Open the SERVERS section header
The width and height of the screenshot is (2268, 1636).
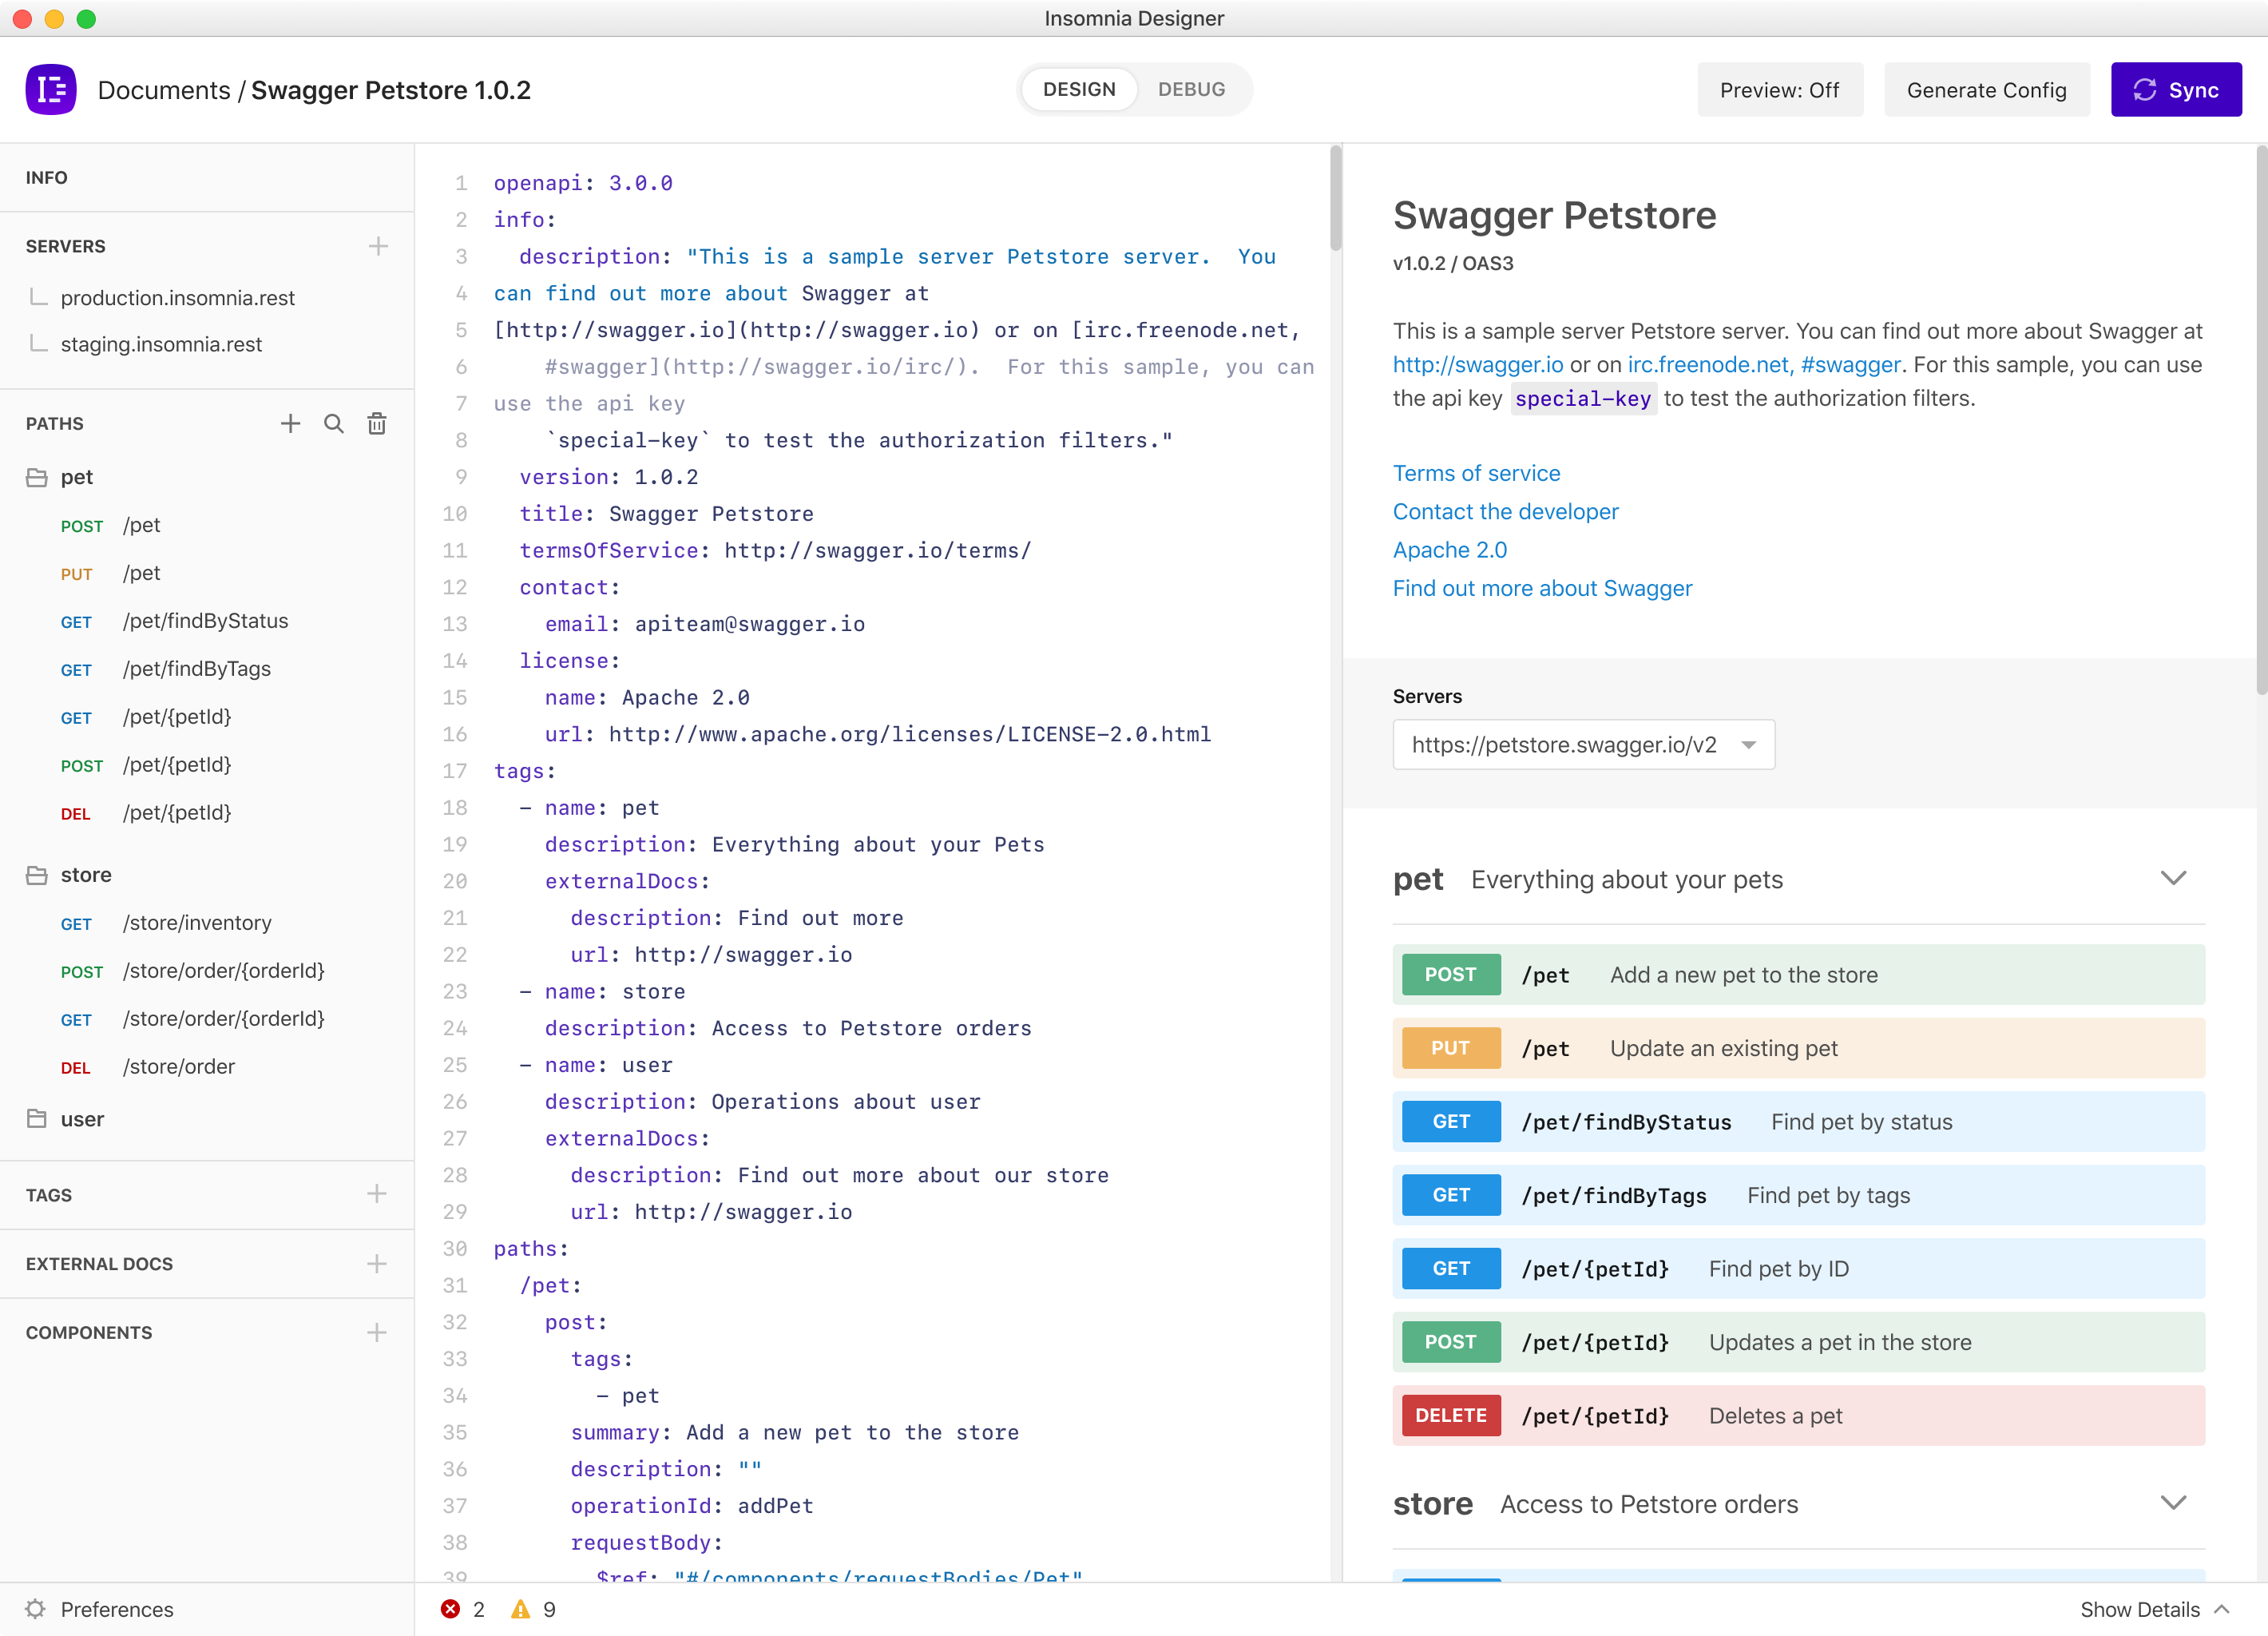[66, 246]
